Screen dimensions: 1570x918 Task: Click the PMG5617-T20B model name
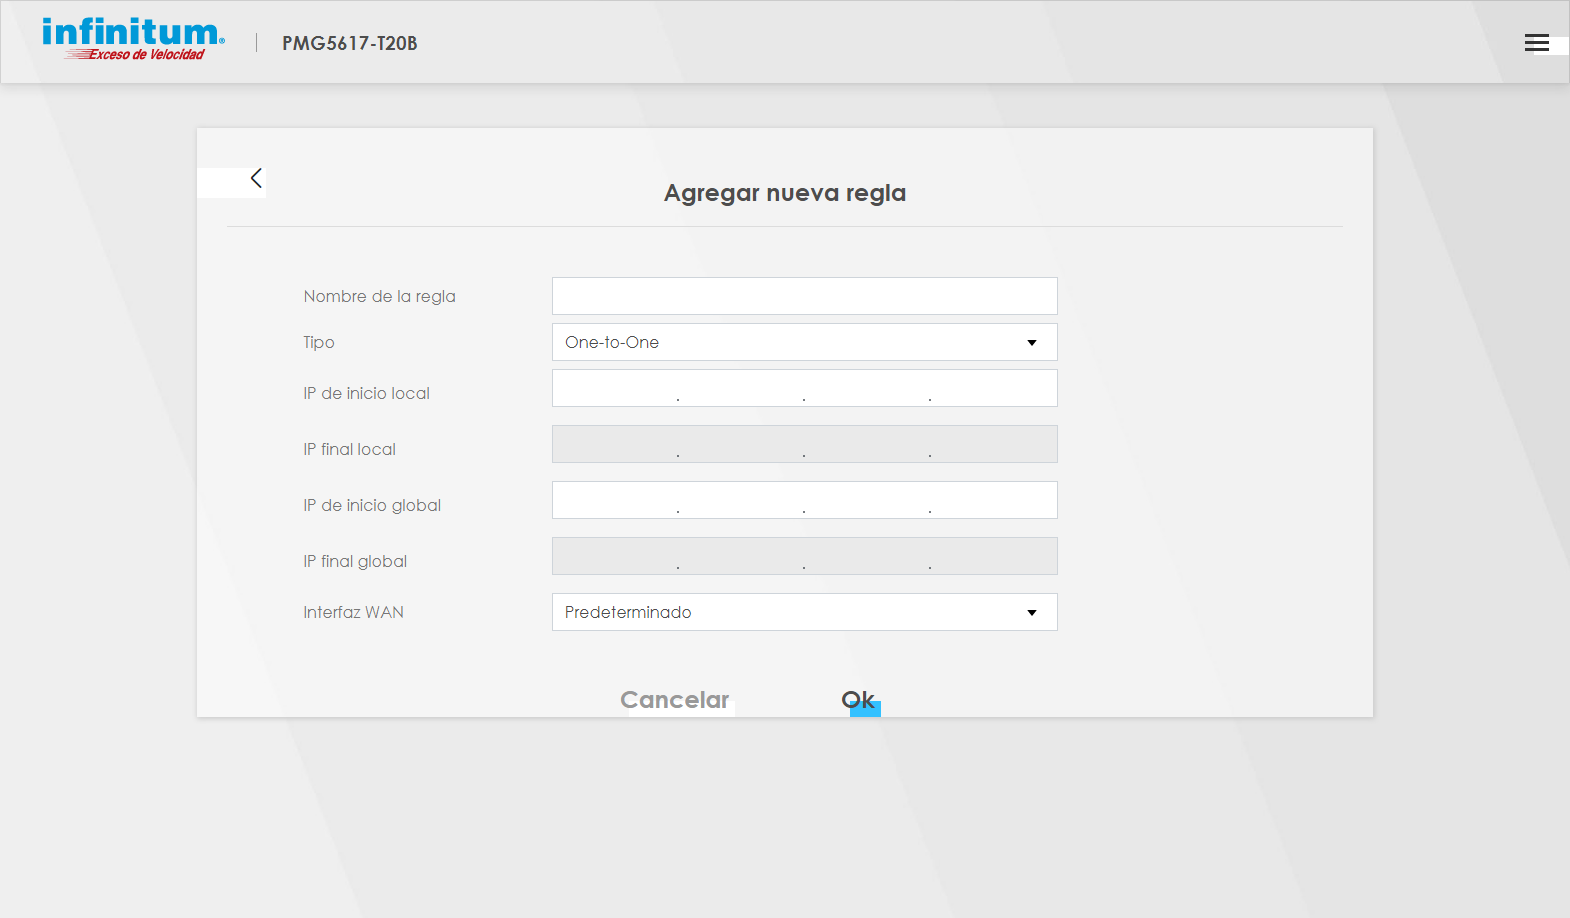coord(349,43)
